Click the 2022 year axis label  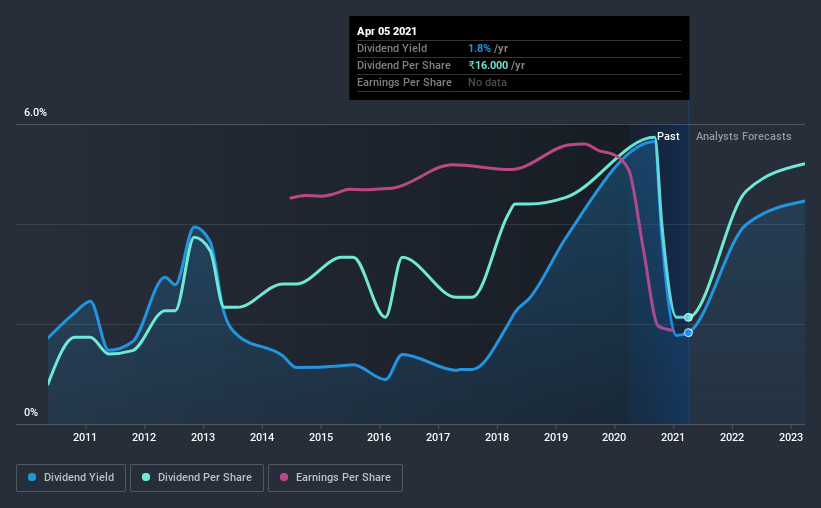point(732,437)
